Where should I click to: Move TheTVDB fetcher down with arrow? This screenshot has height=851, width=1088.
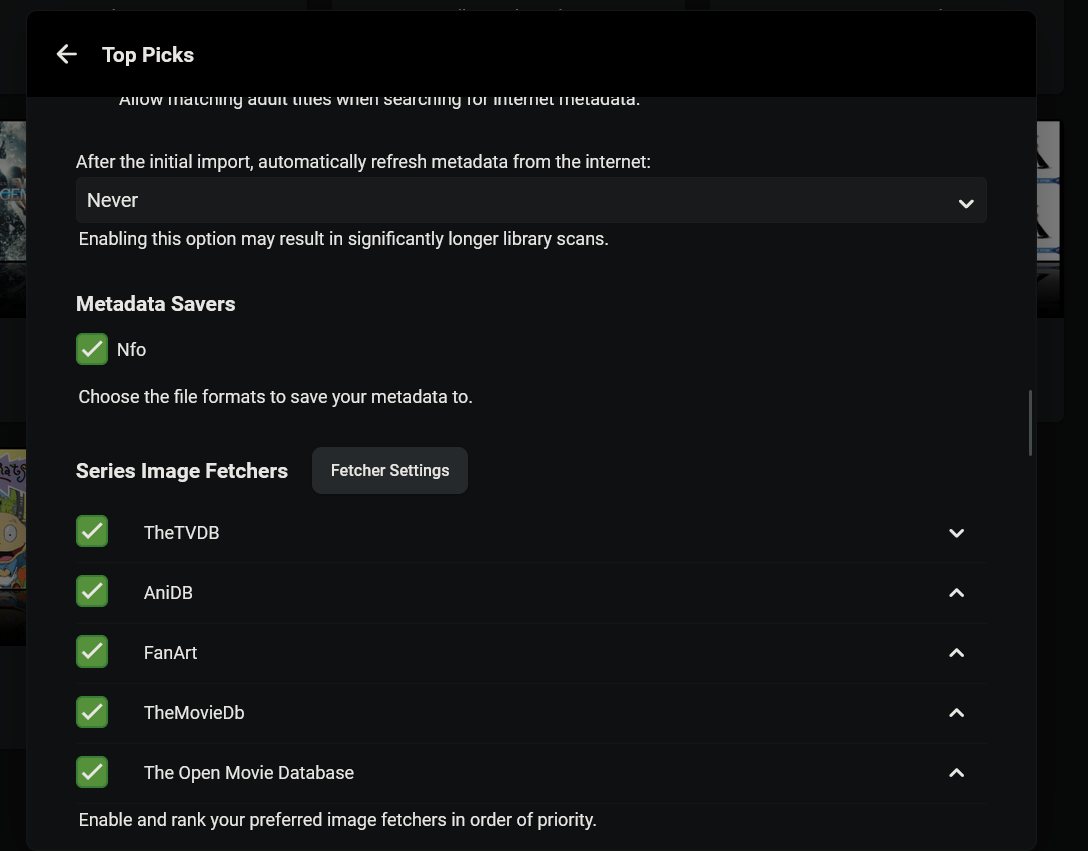pyautogui.click(x=956, y=533)
